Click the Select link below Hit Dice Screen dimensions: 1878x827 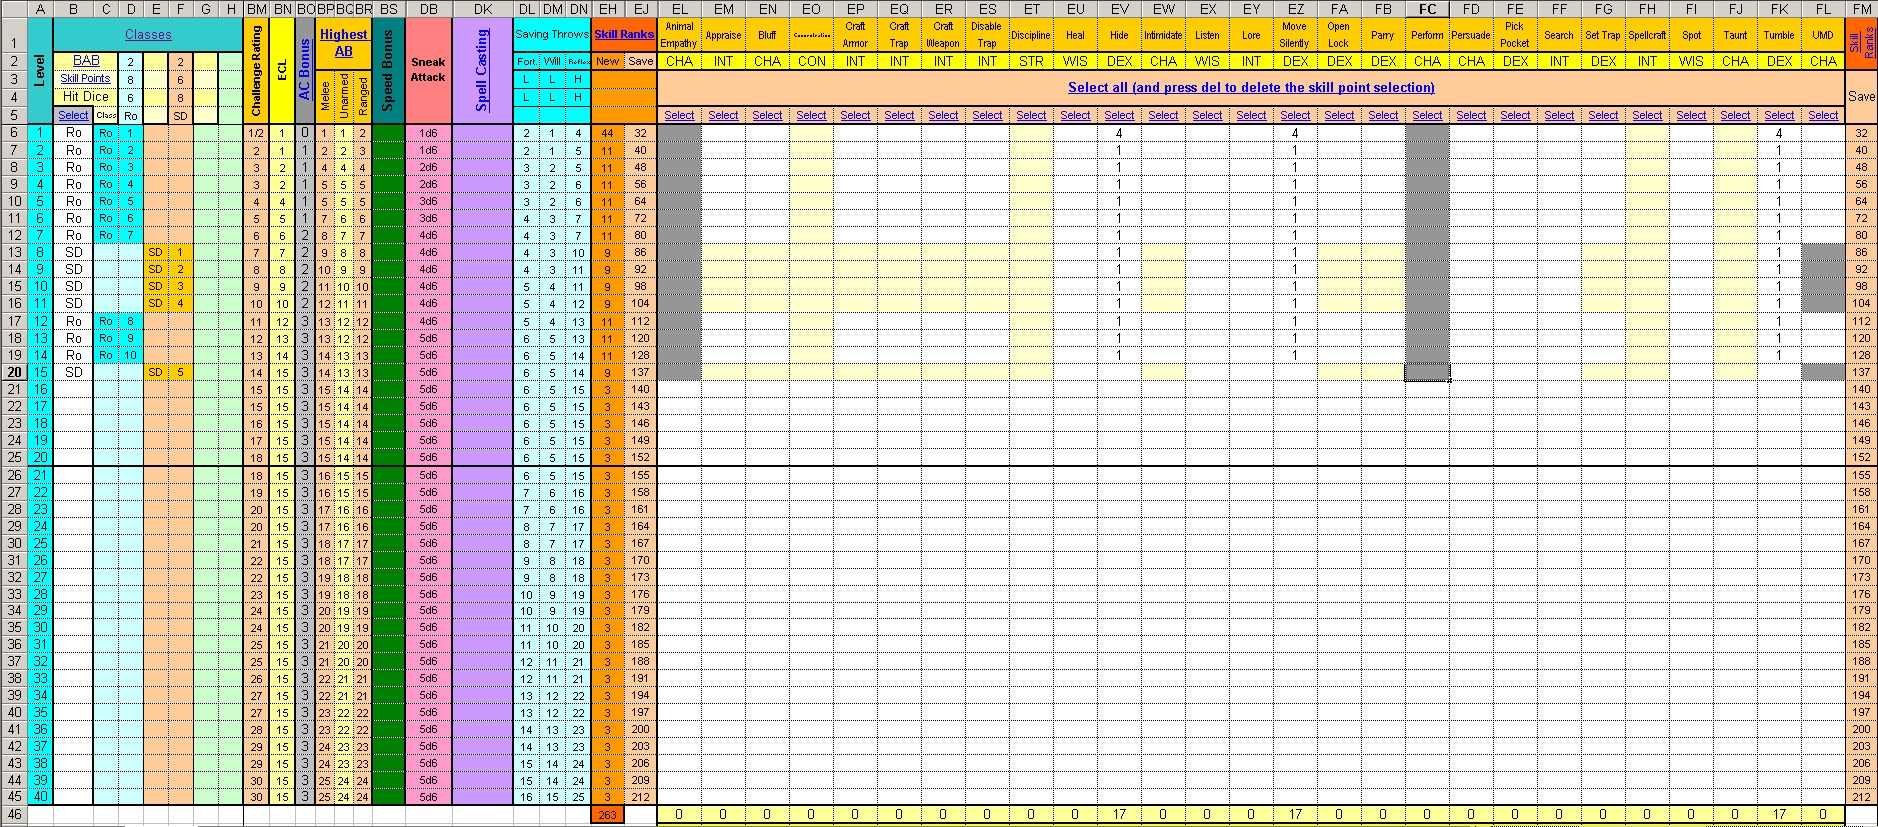tap(73, 116)
